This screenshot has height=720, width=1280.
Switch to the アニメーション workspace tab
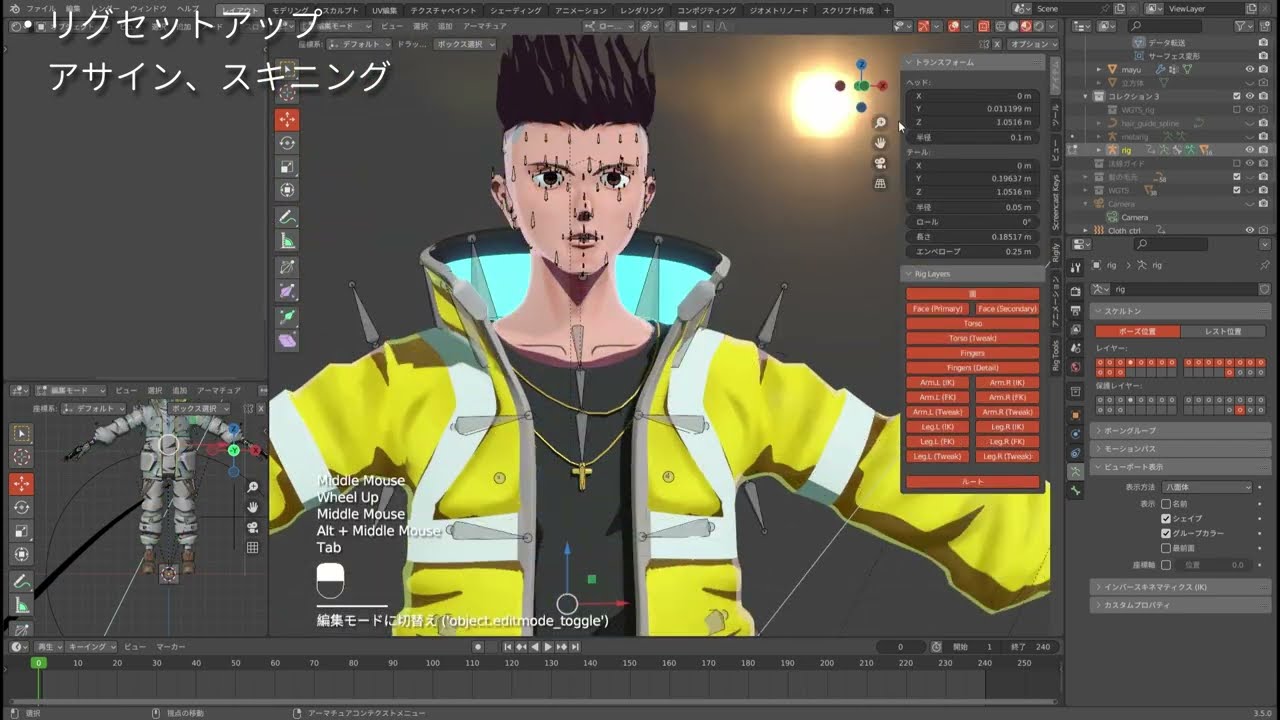tap(580, 10)
